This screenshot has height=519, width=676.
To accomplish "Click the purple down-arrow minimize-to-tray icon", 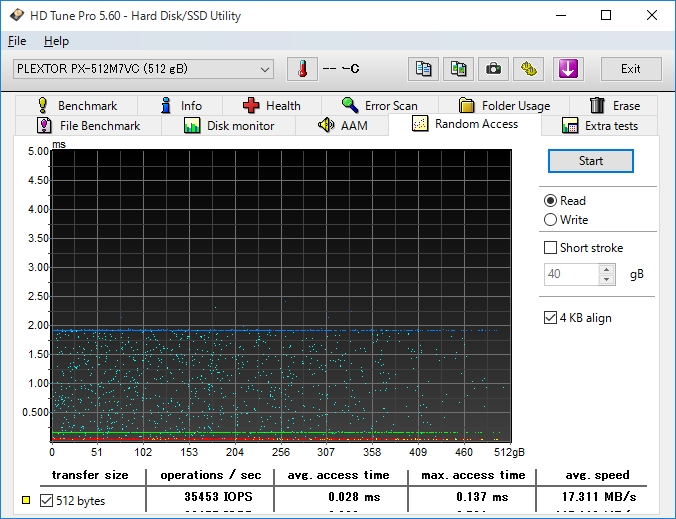I will tap(567, 69).
